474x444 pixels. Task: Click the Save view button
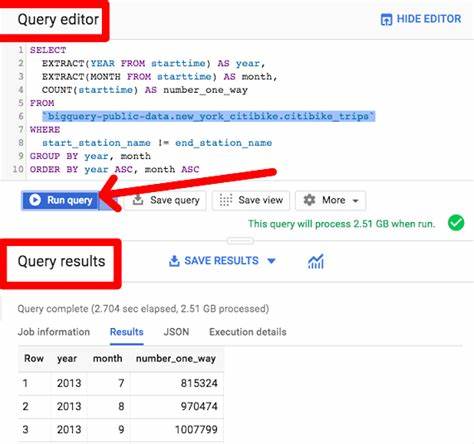251,200
